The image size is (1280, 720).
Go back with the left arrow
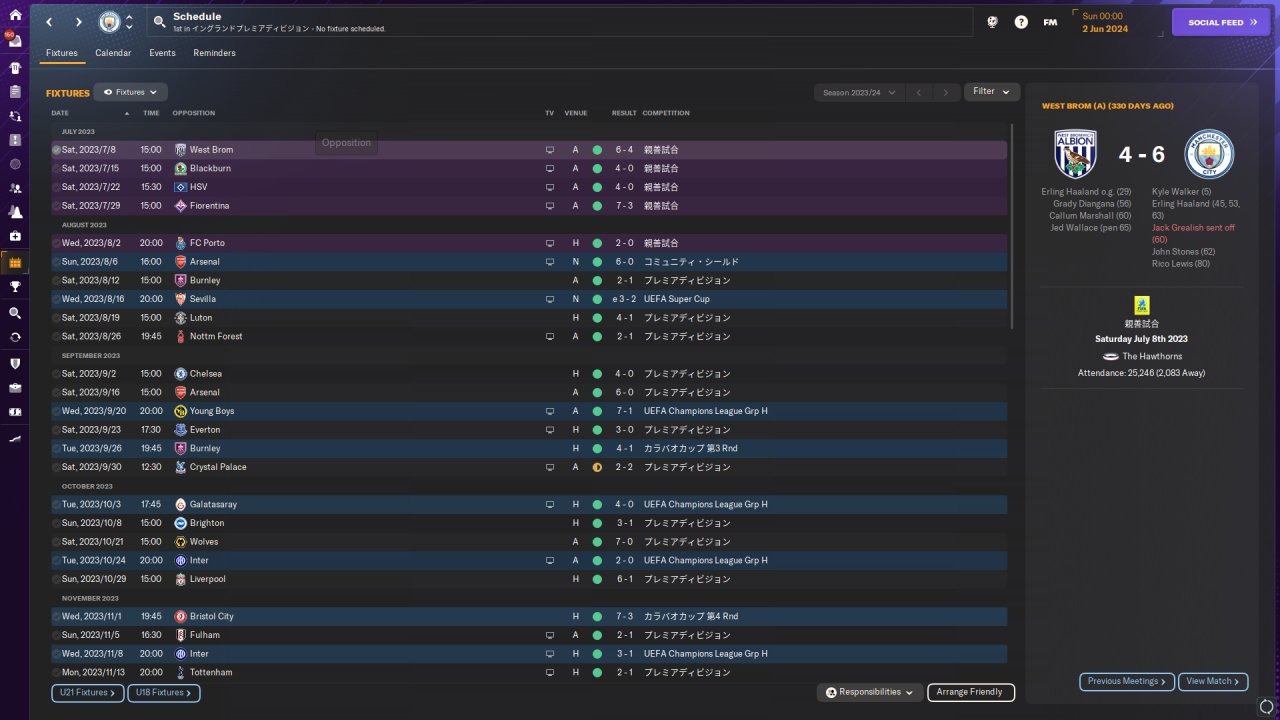click(48, 22)
